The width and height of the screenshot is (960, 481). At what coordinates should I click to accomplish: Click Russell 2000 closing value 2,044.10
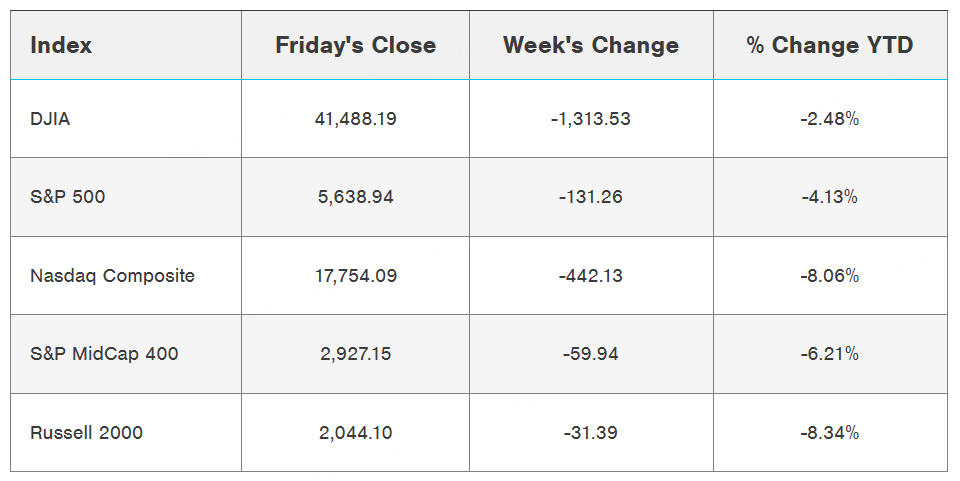pyautogui.click(x=355, y=433)
